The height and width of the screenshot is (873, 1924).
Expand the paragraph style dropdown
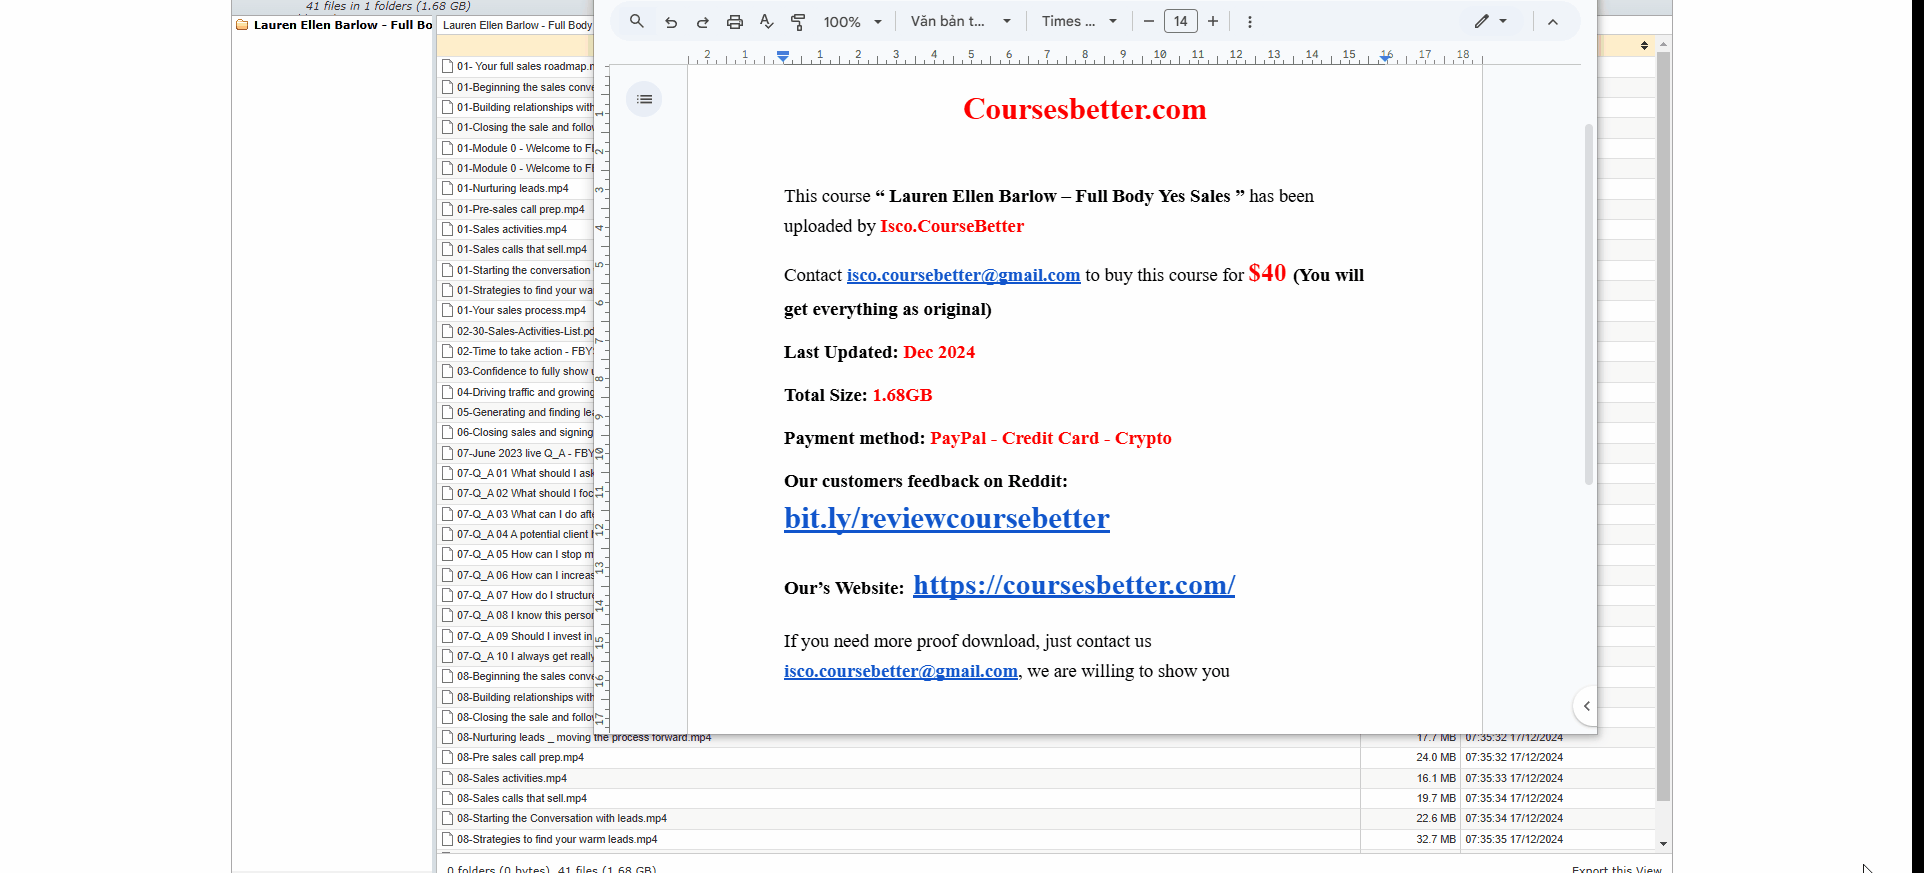960,22
